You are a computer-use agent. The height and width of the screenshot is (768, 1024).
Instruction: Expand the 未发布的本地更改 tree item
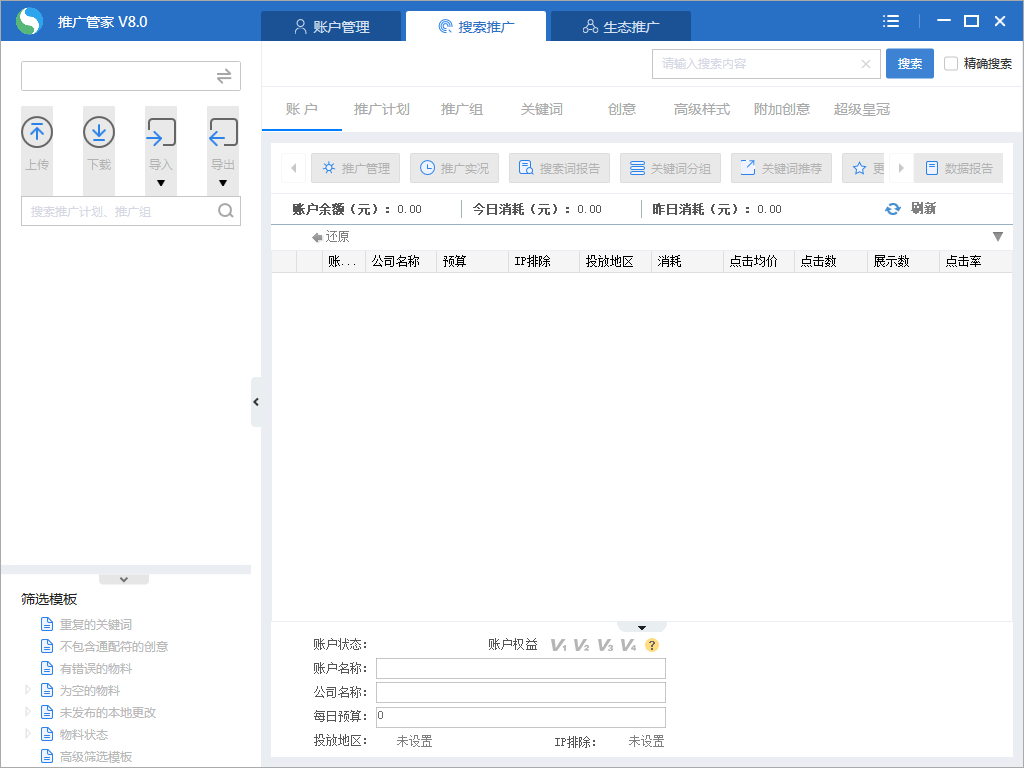click(x=28, y=712)
